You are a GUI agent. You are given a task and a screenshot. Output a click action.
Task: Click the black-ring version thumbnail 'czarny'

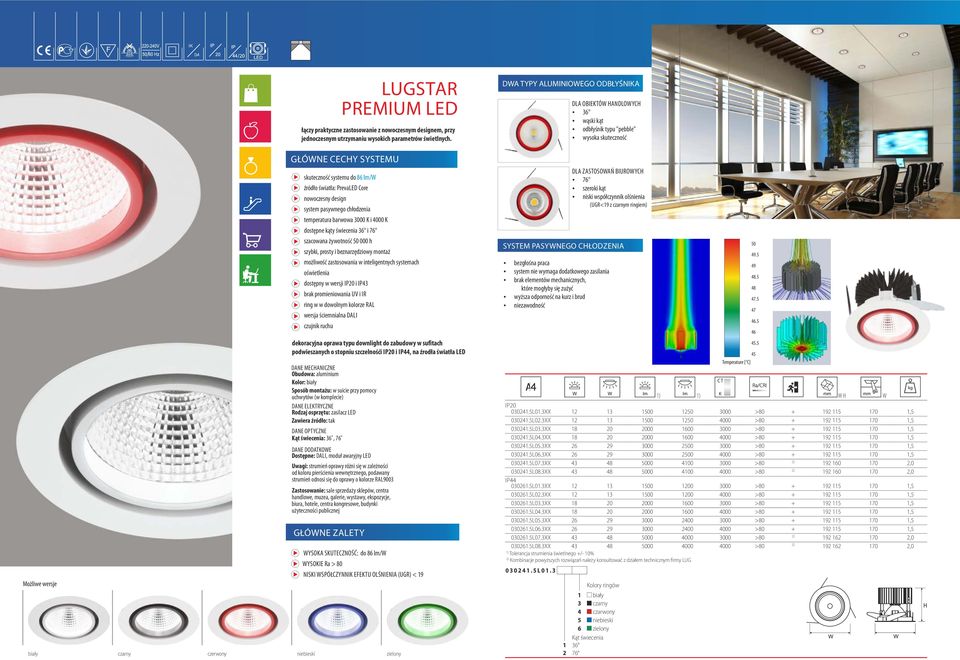pyautogui.click(x=159, y=621)
